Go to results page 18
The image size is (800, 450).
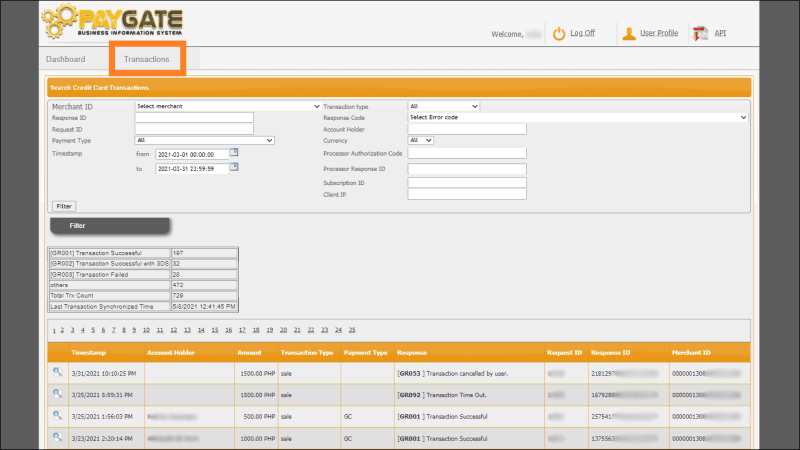click(x=256, y=330)
